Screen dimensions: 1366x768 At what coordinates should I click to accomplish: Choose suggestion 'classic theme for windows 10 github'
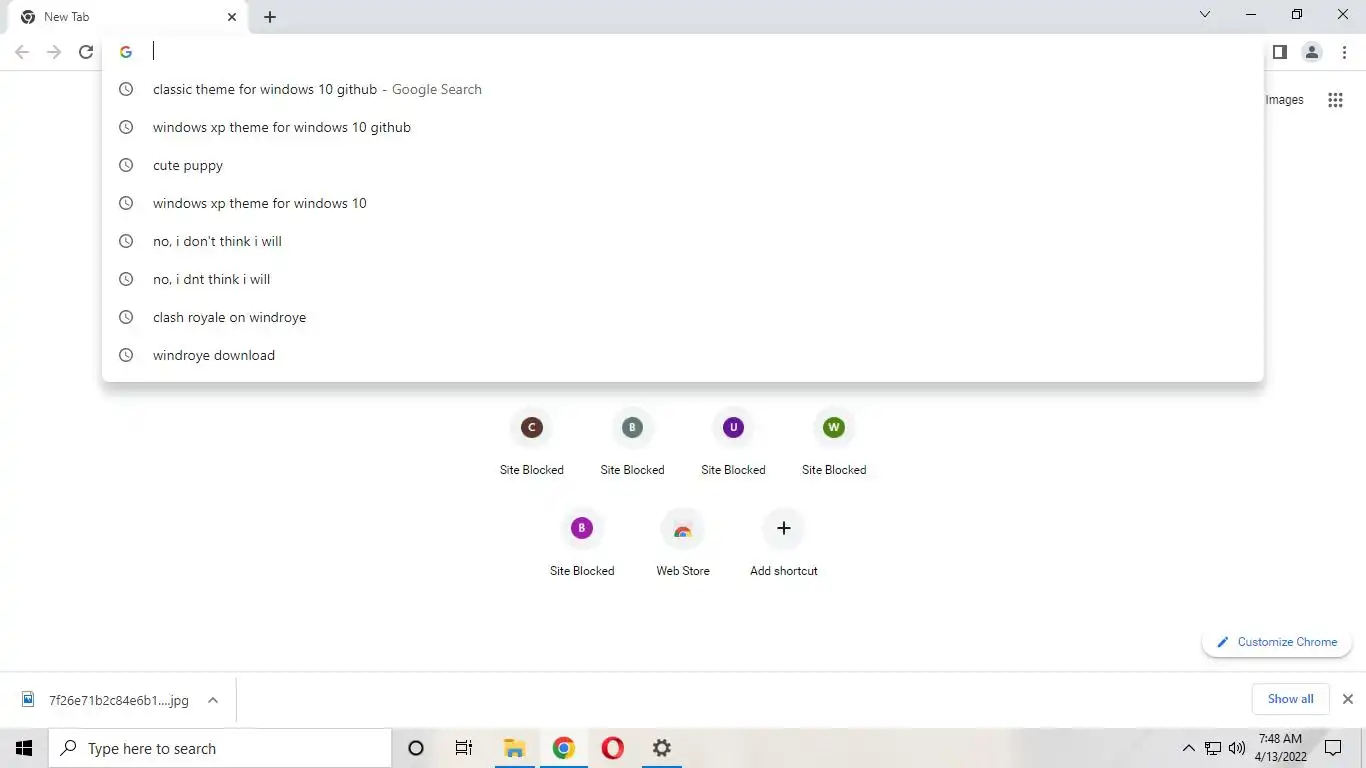[683, 89]
